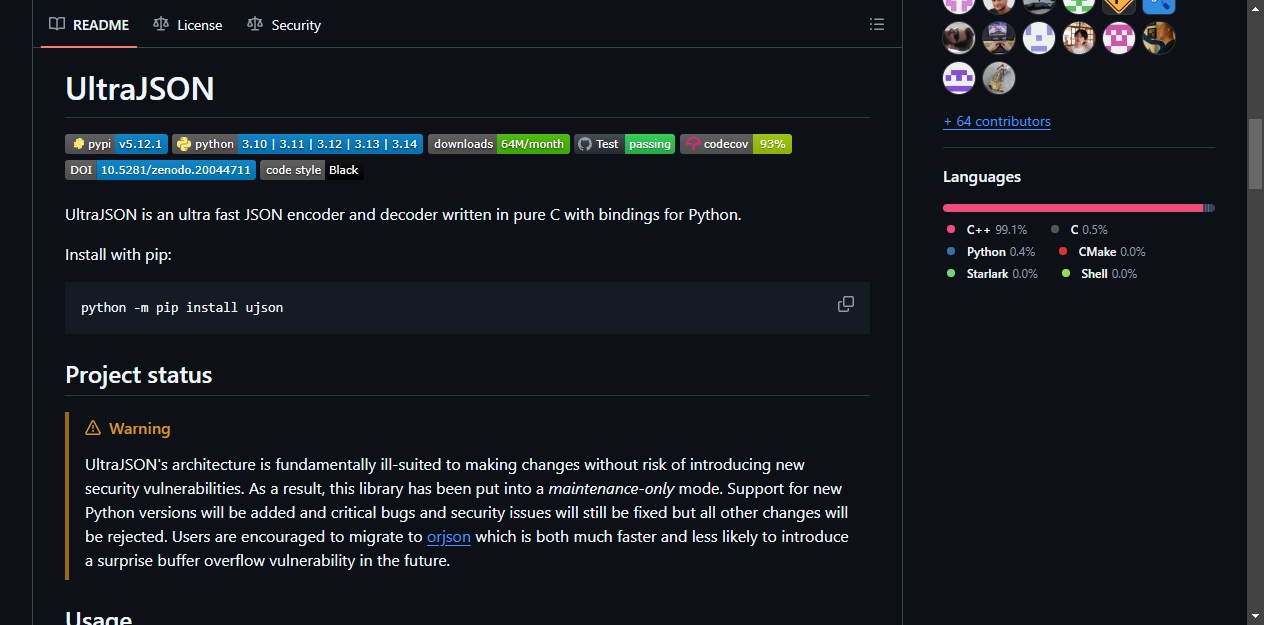Viewport: 1264px width, 625px height.
Task: Copy the pip install command
Action: click(x=846, y=304)
